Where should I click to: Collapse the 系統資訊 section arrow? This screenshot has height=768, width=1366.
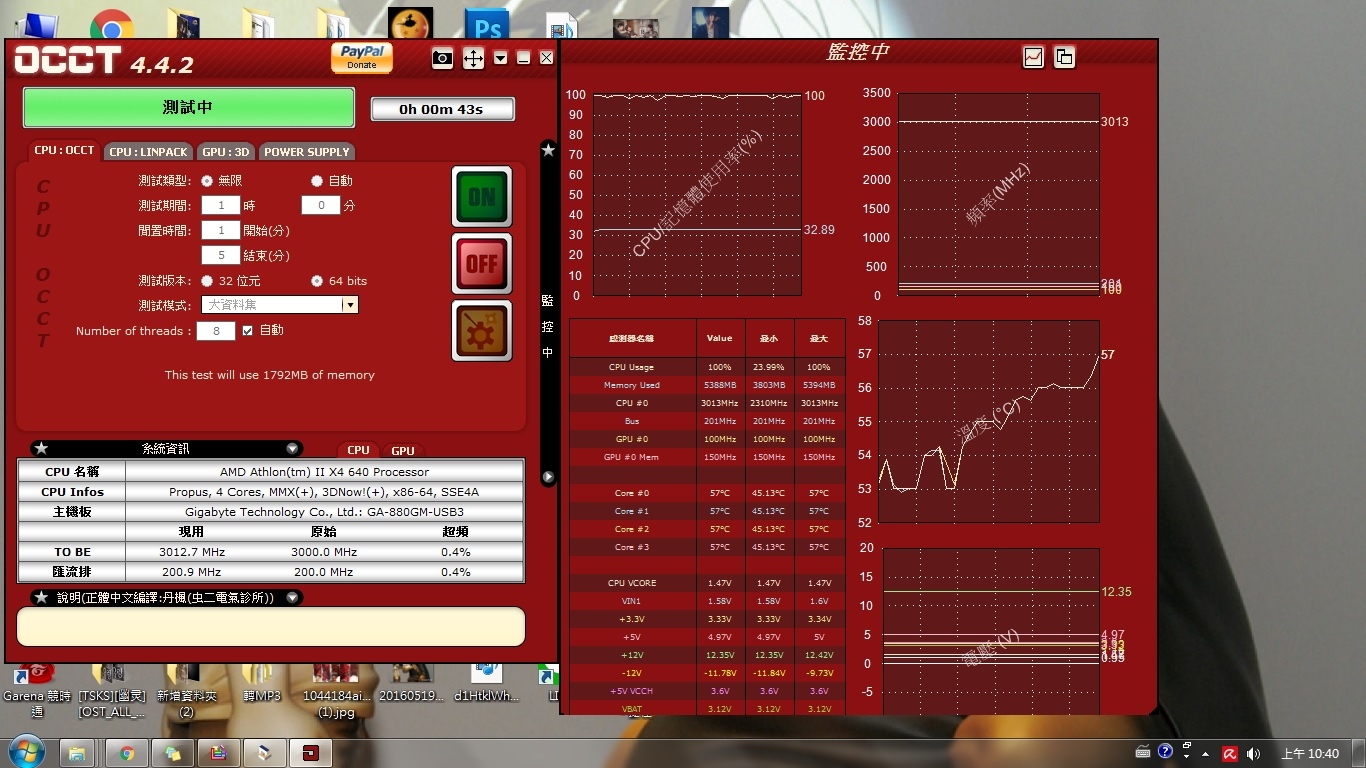click(292, 449)
